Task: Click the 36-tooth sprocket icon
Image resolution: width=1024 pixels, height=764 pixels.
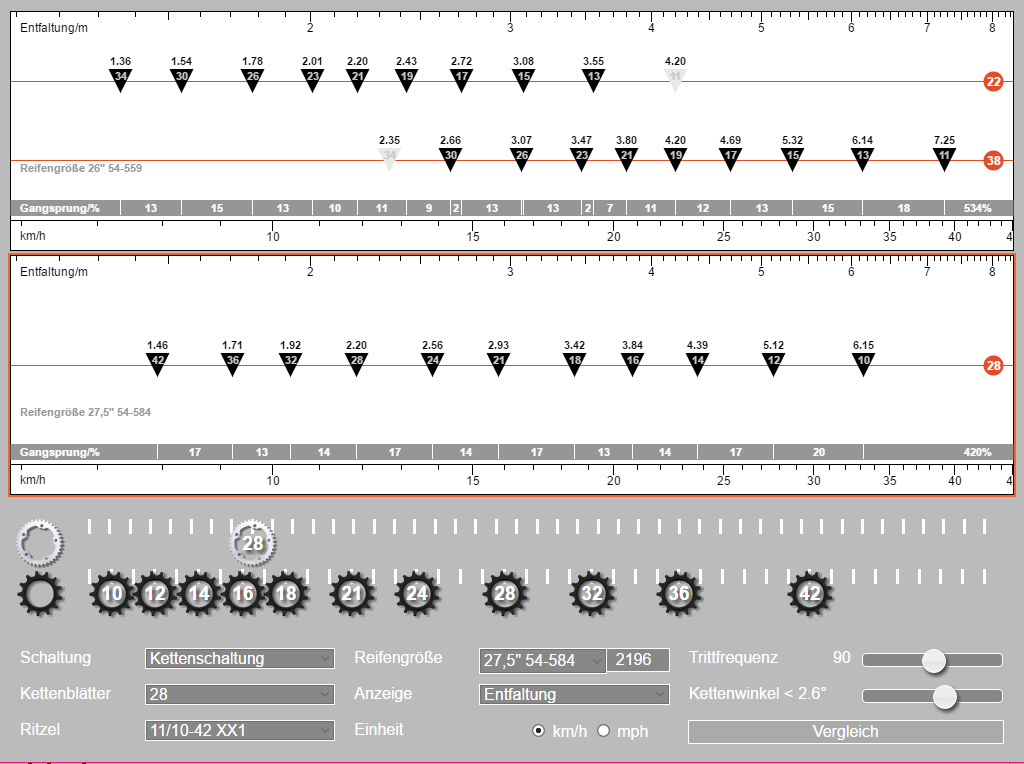Action: pos(679,593)
